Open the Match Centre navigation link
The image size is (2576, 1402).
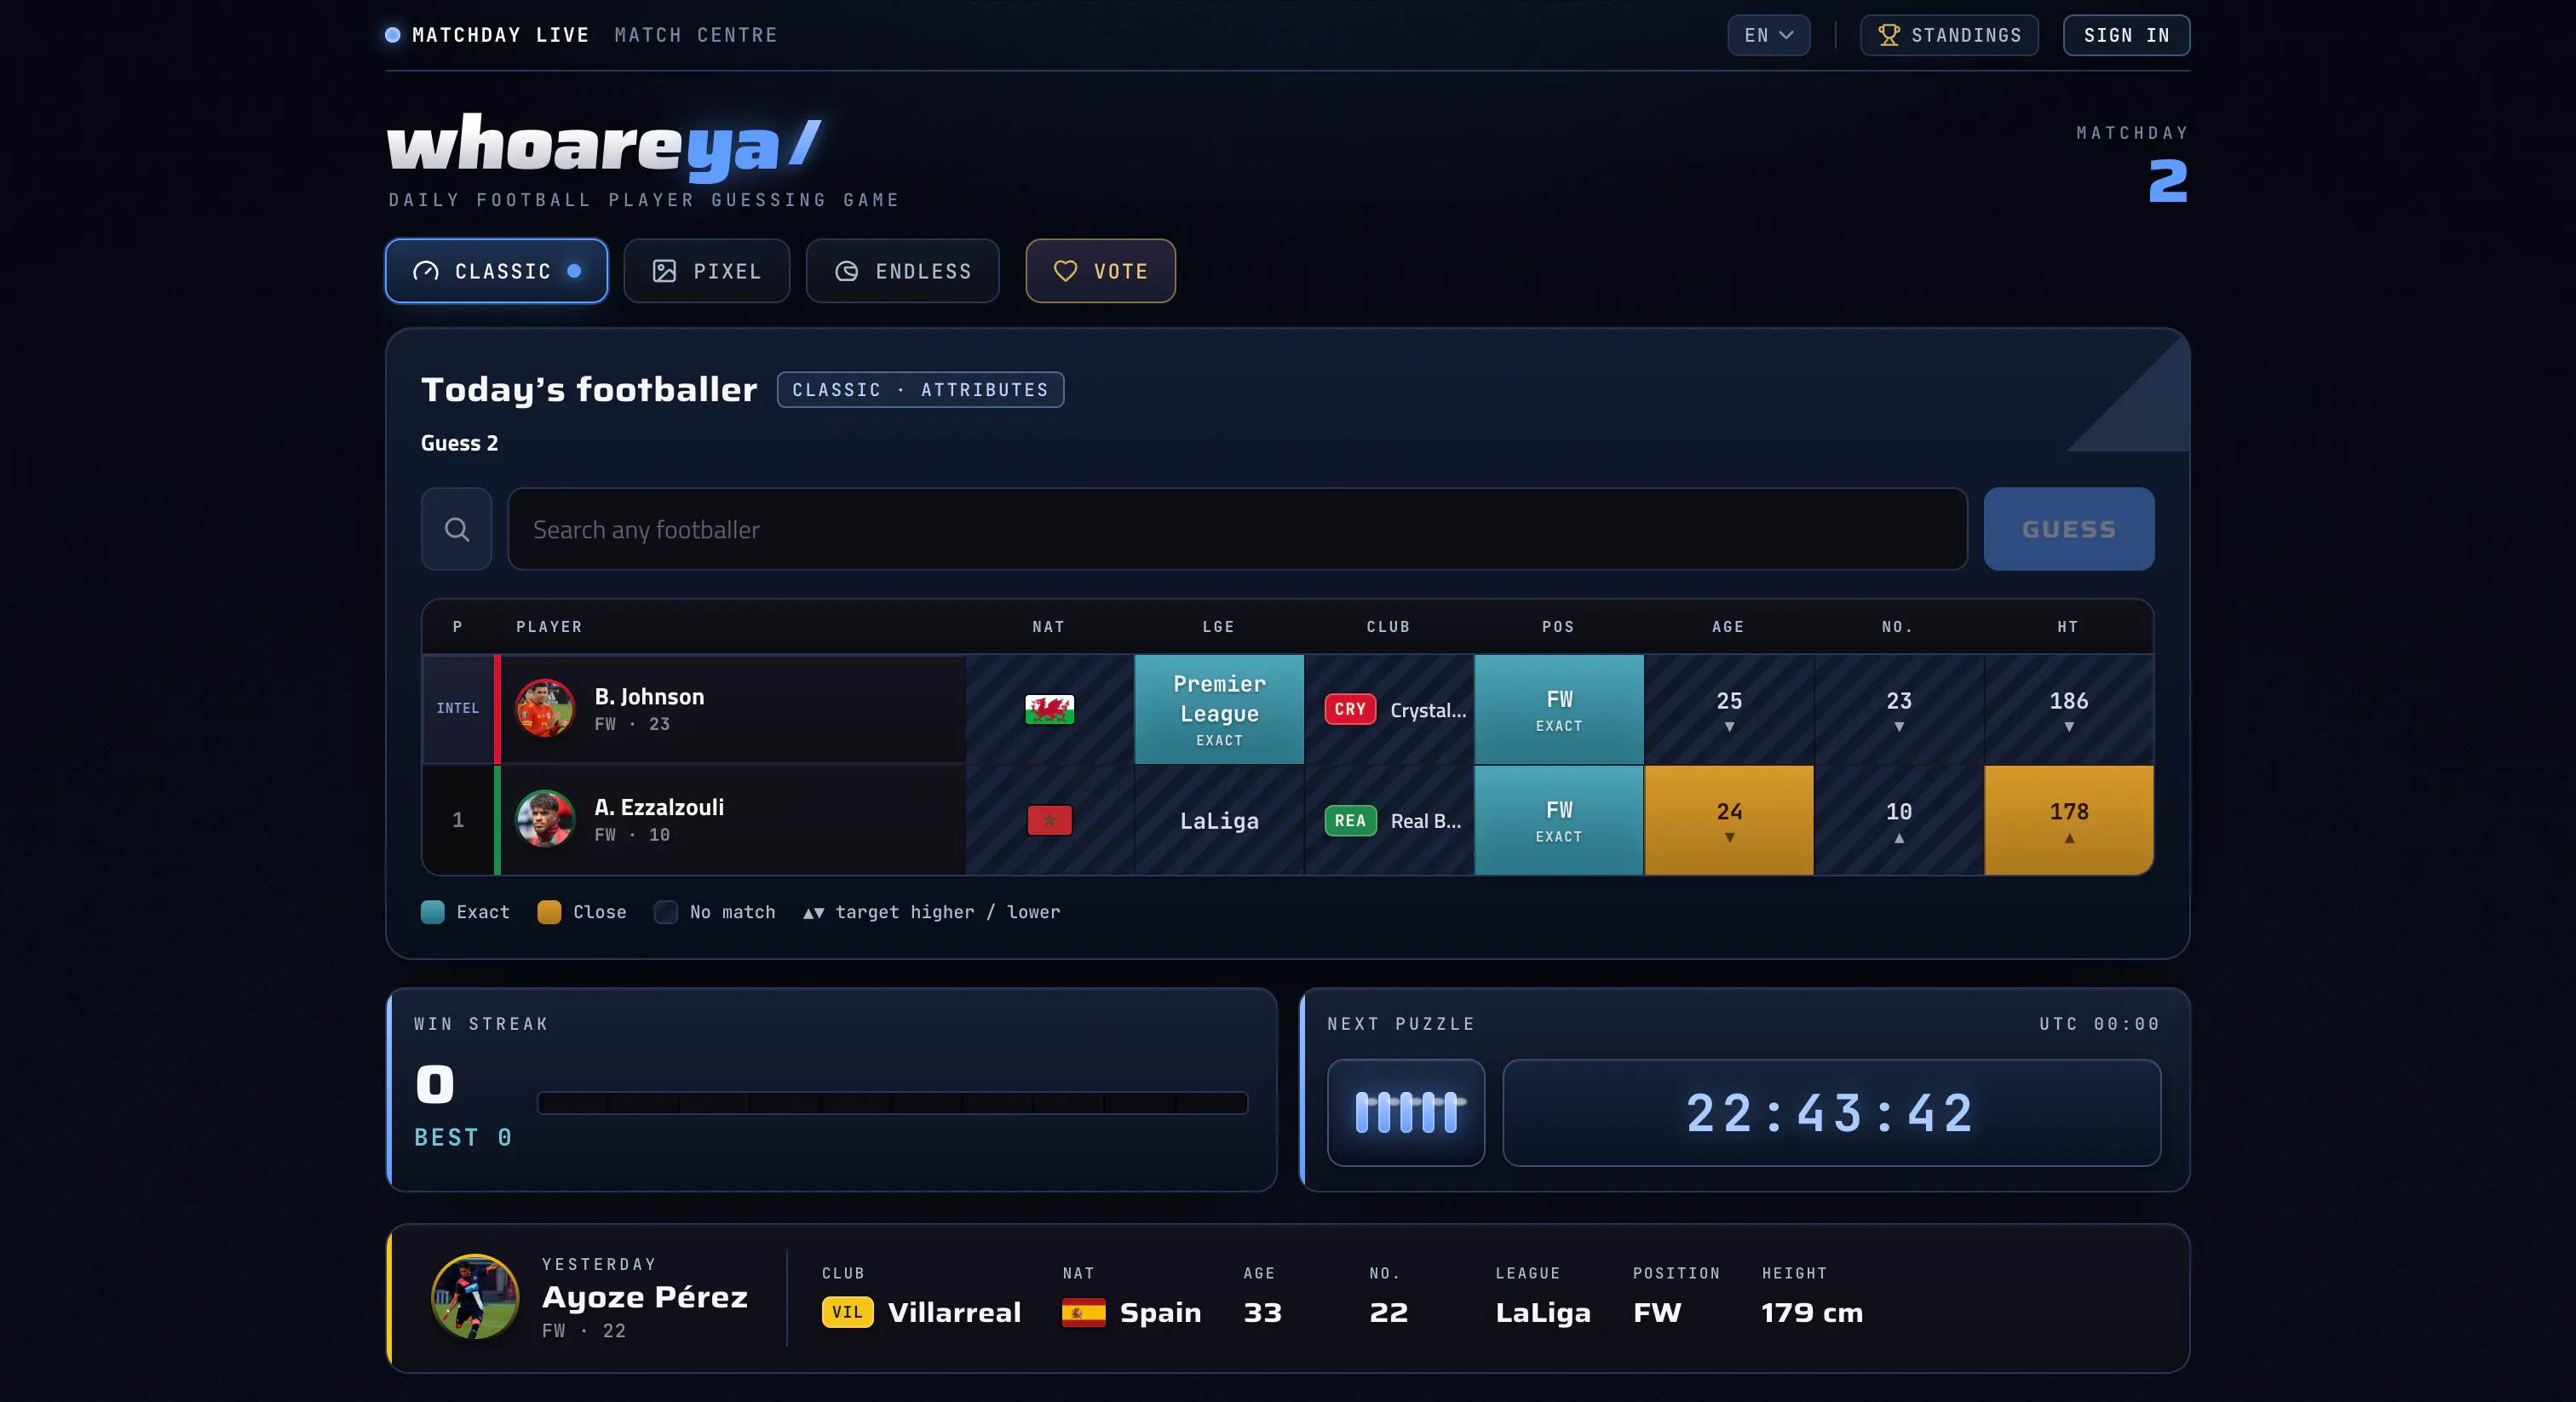[696, 35]
